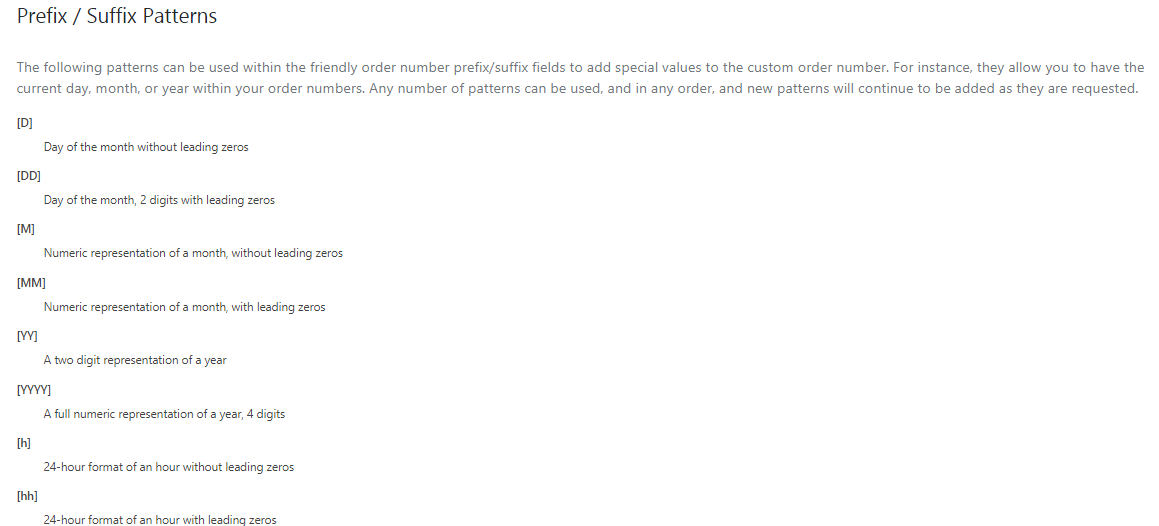1159x526 pixels.
Task: Select the [hh] pattern term
Action: [x=27, y=496]
